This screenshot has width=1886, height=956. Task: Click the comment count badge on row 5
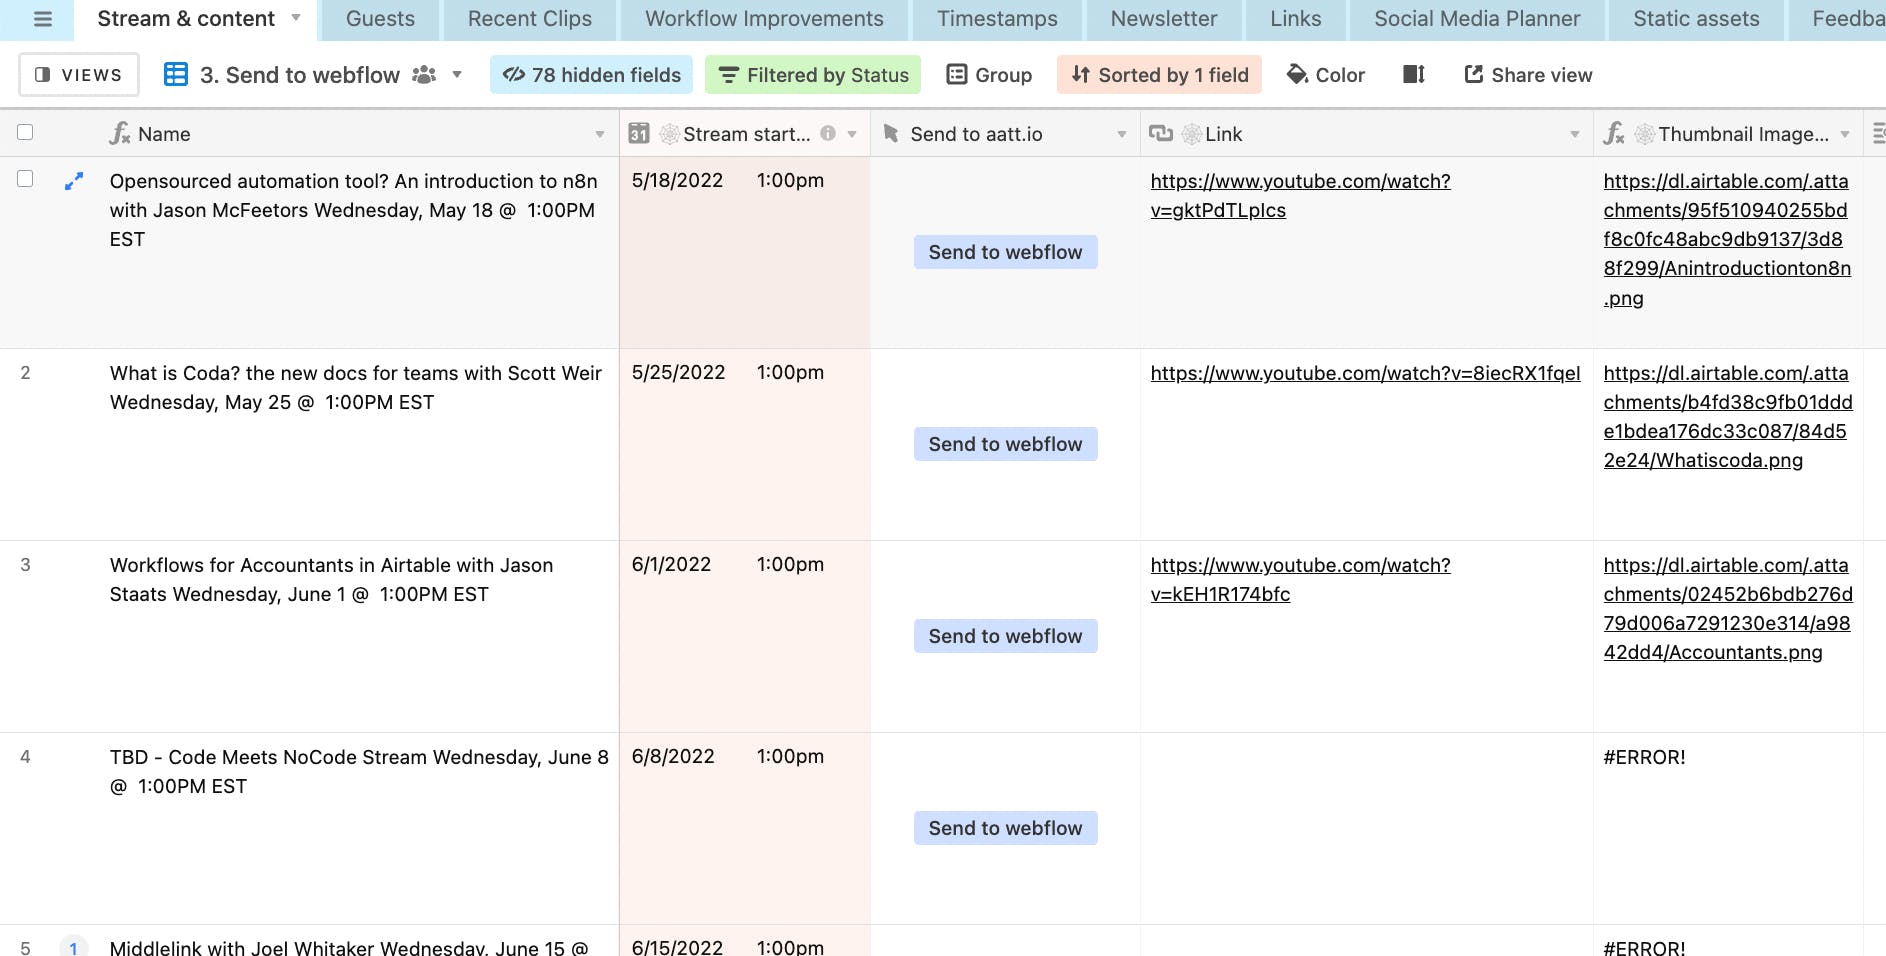tap(74, 946)
